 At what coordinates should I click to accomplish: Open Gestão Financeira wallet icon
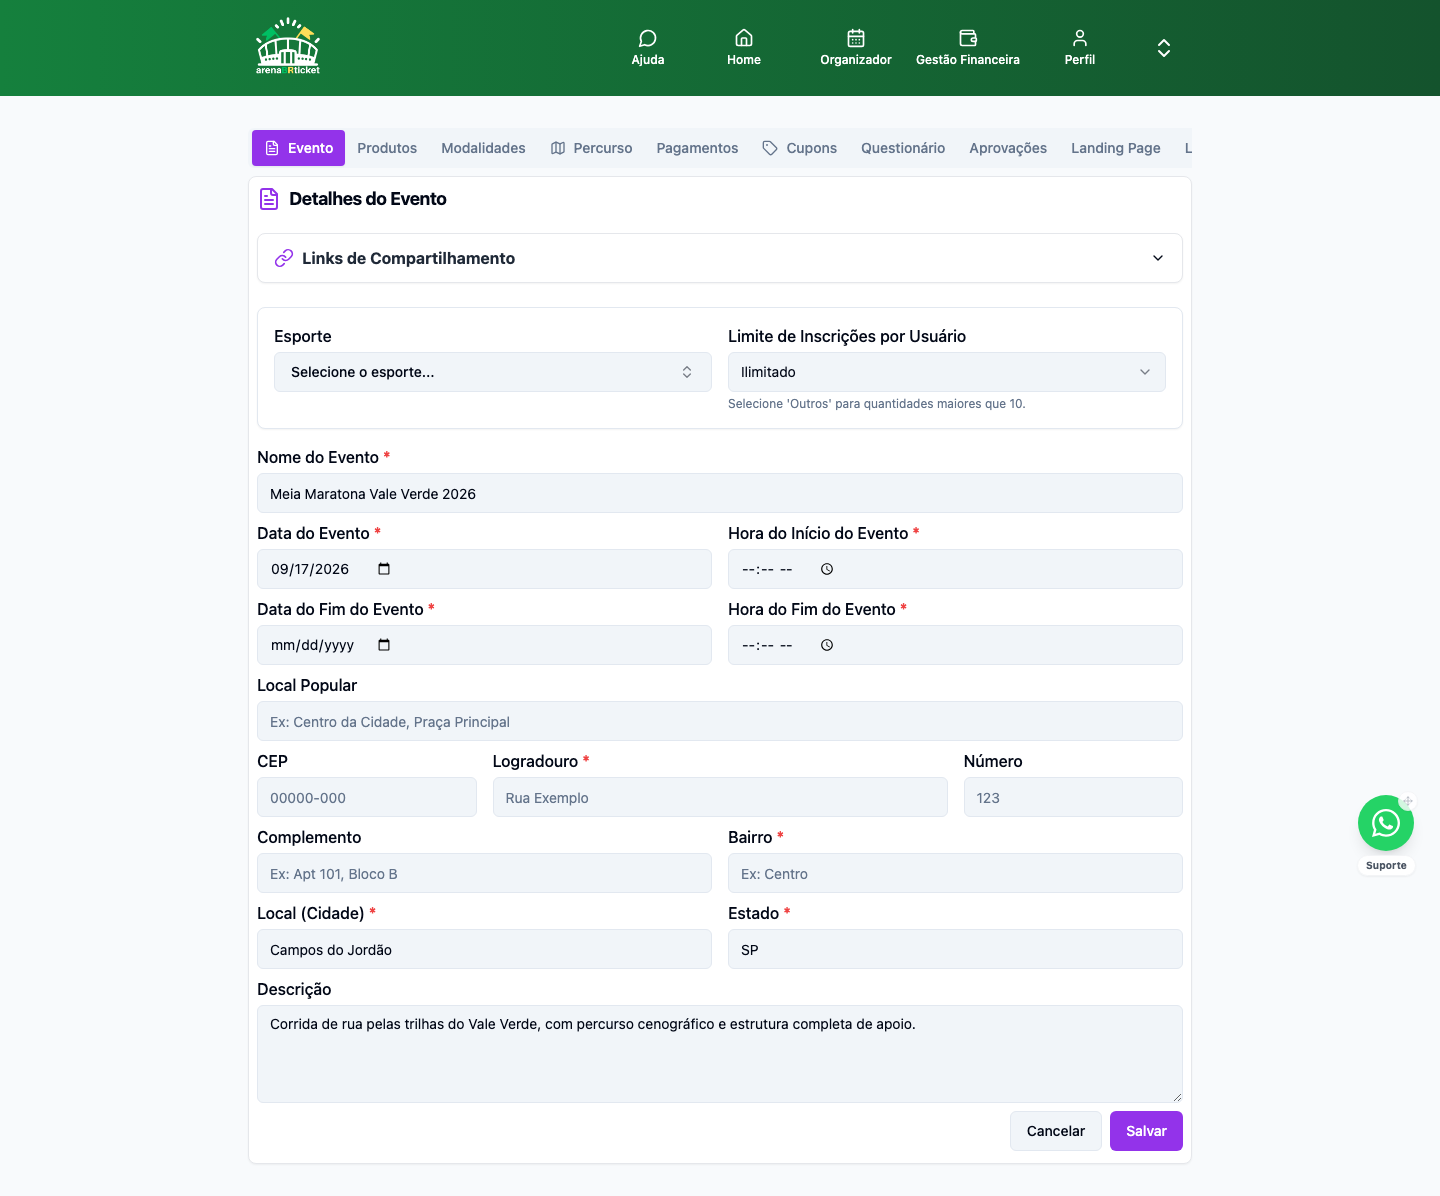click(x=968, y=38)
